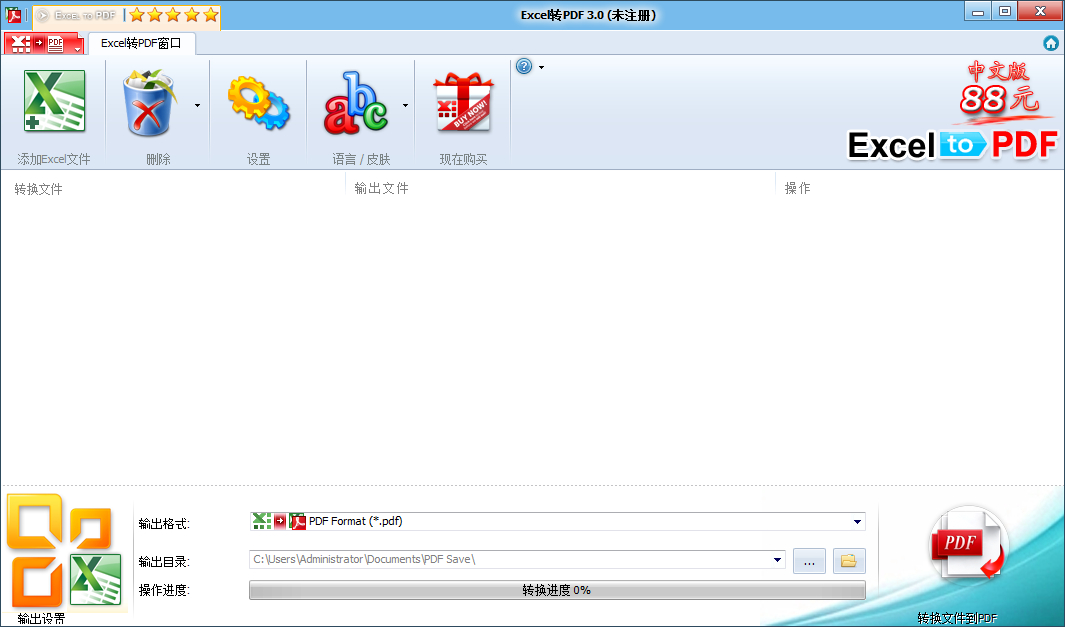Click the 现在购买 Buy Now gift icon
This screenshot has height=627, width=1065.
tap(463, 101)
